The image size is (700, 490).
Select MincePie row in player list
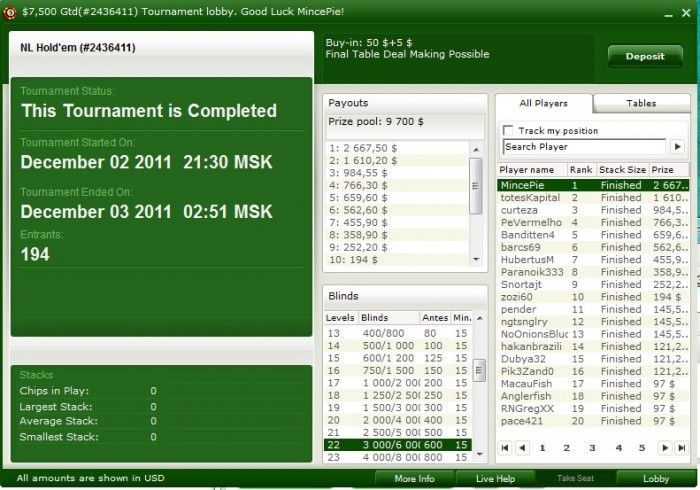[x=593, y=185]
